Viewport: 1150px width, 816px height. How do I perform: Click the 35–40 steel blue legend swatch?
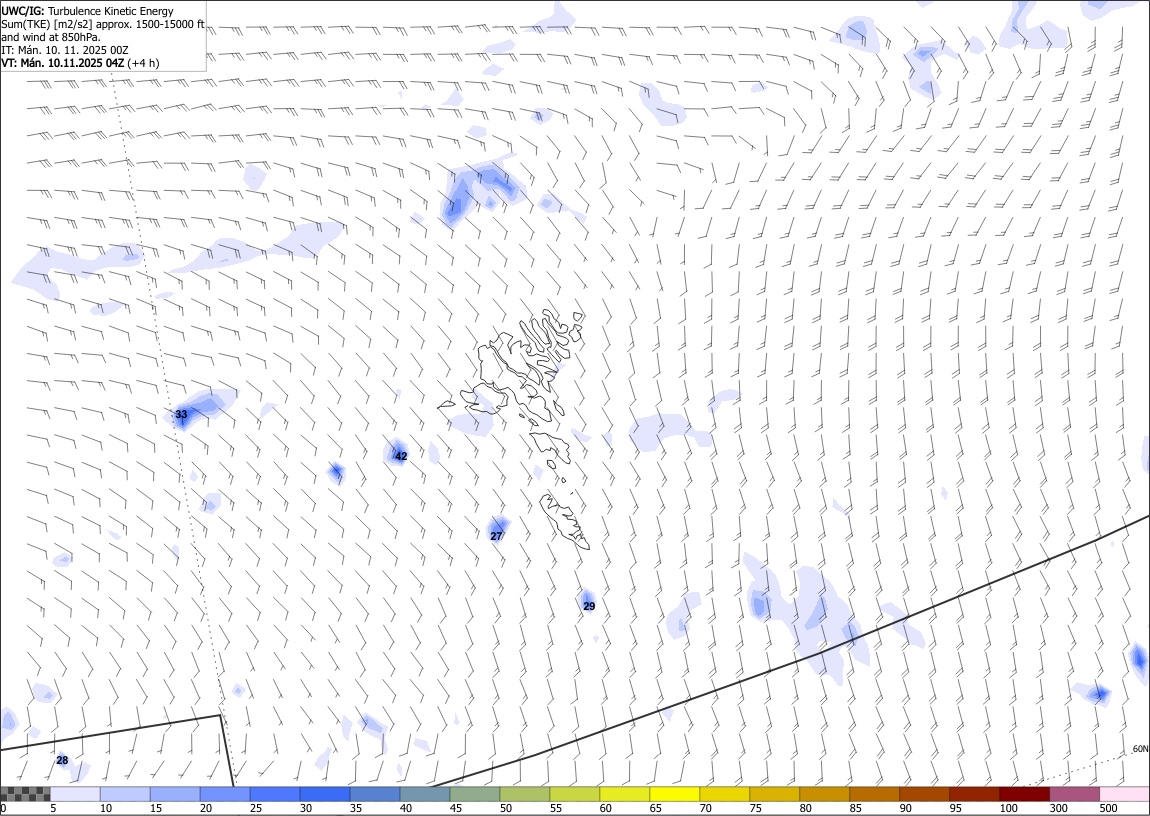pyautogui.click(x=375, y=794)
